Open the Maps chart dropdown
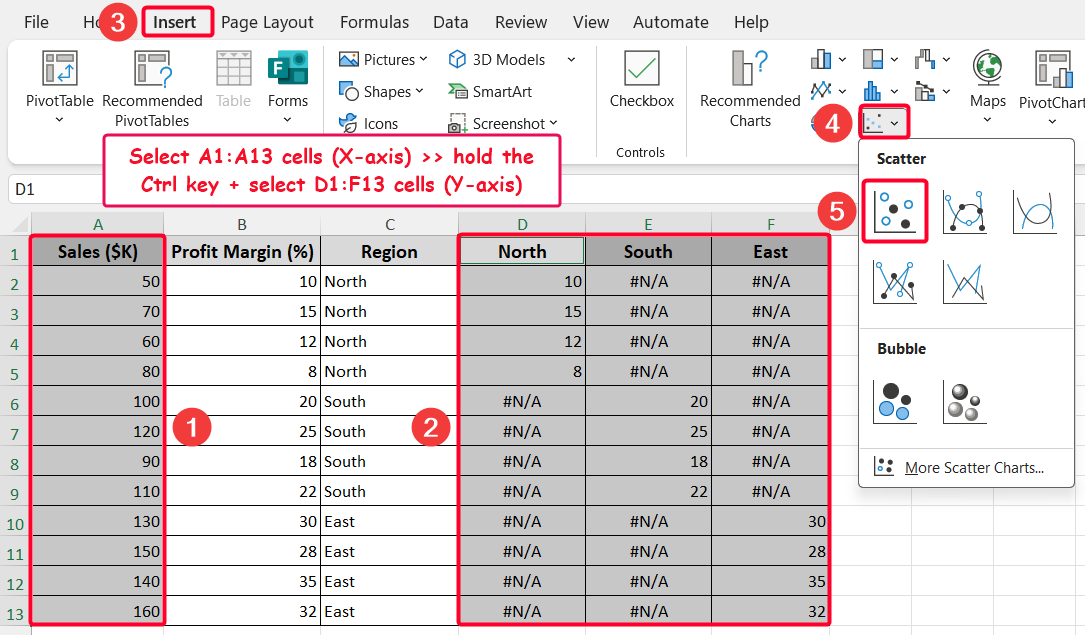 pyautogui.click(x=987, y=85)
